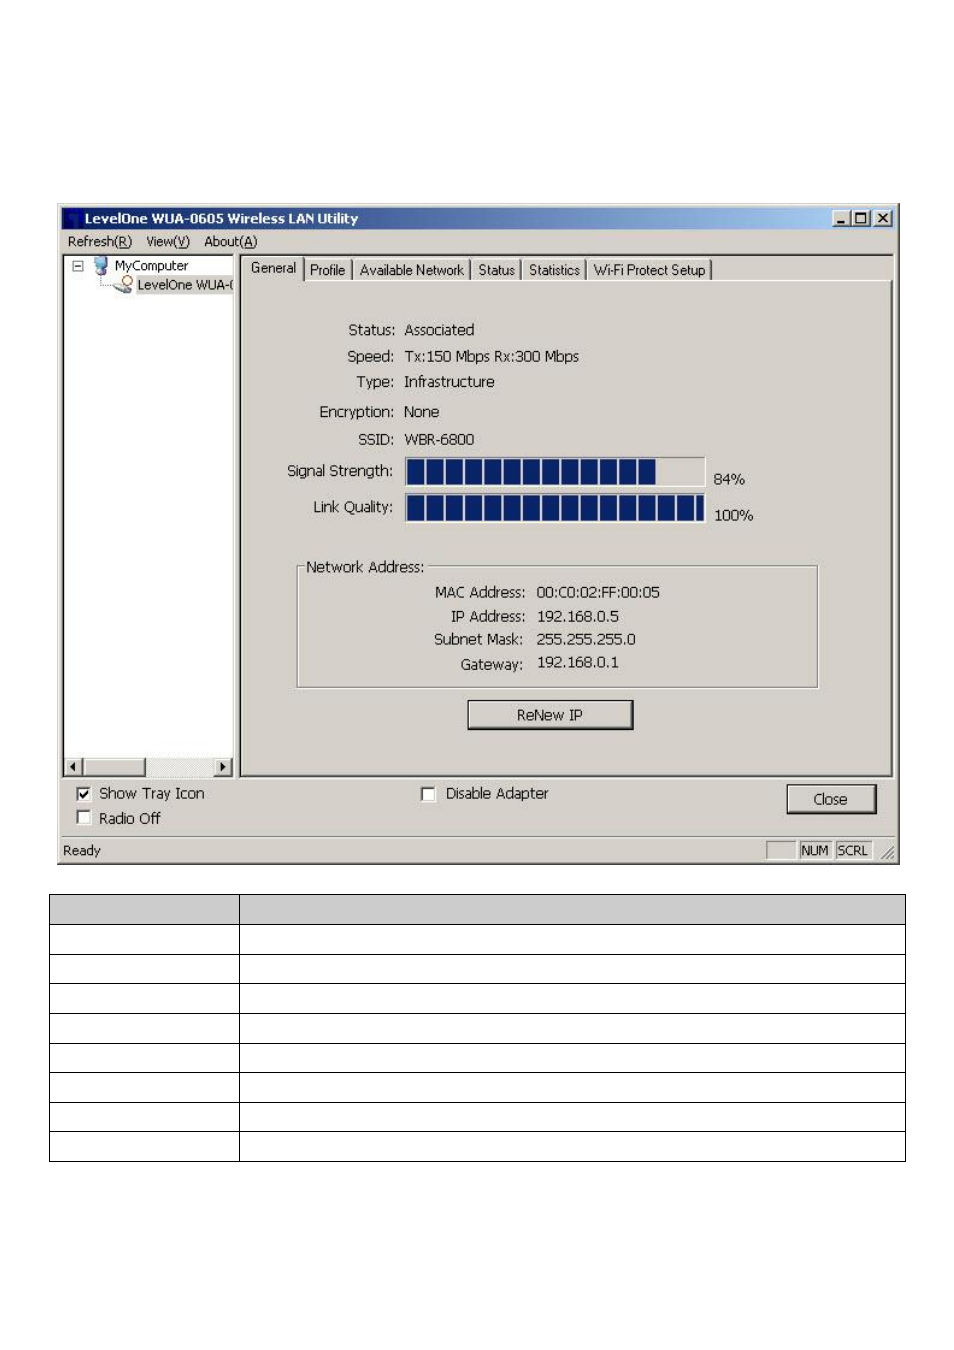
Task: Click tree panel scroll right arrow
Action: pos(223,767)
